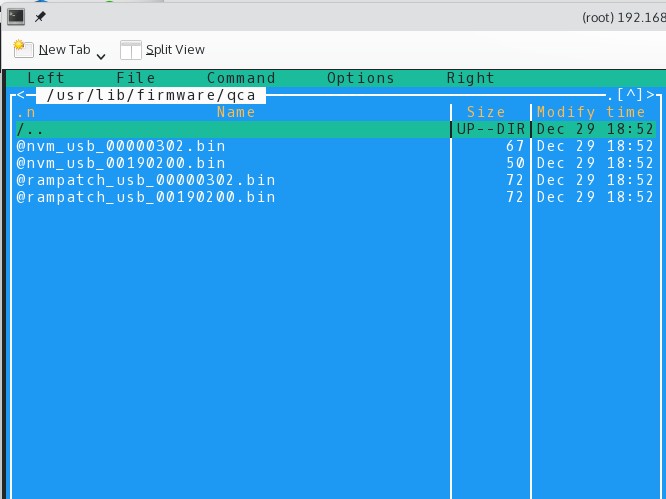
Task: Click the .n sort order indicator
Action: click(26, 112)
